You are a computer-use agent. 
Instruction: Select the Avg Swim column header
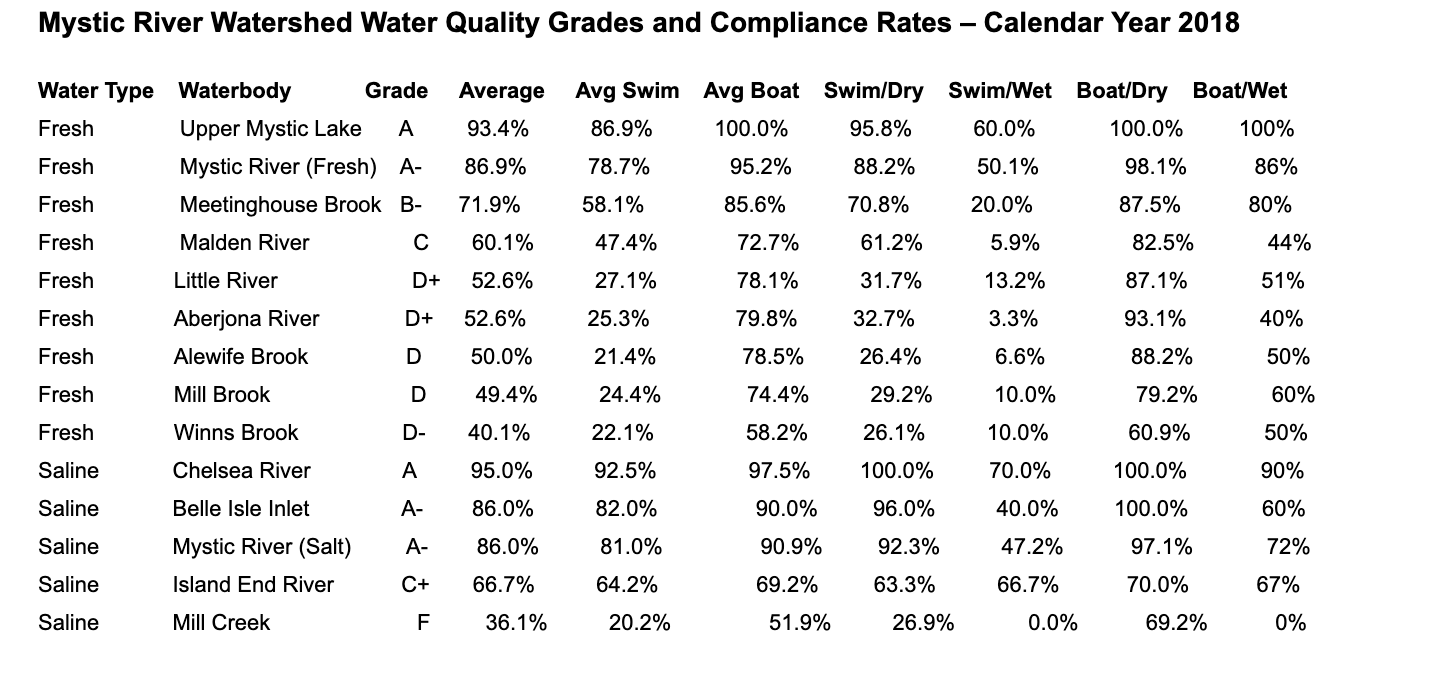[627, 91]
